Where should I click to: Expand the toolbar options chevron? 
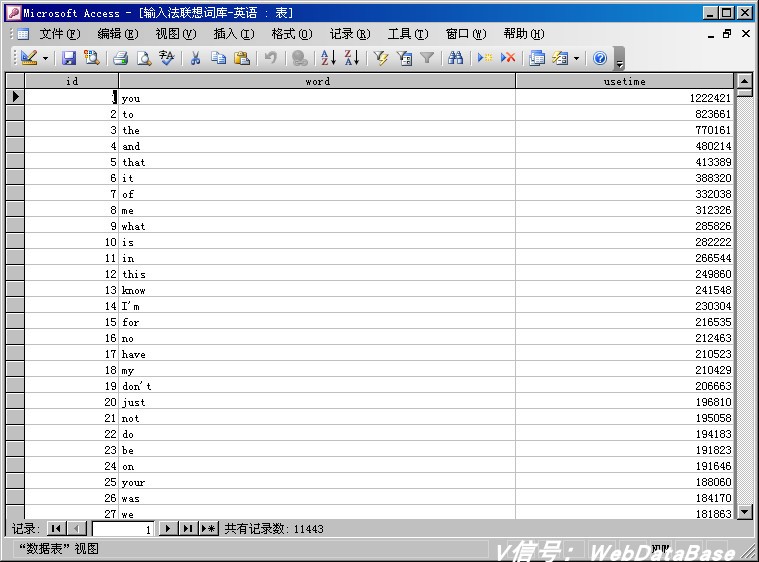coord(619,59)
